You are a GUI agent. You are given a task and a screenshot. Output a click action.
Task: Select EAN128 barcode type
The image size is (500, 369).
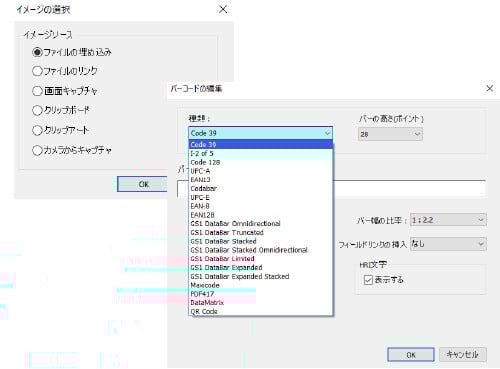click(261, 215)
